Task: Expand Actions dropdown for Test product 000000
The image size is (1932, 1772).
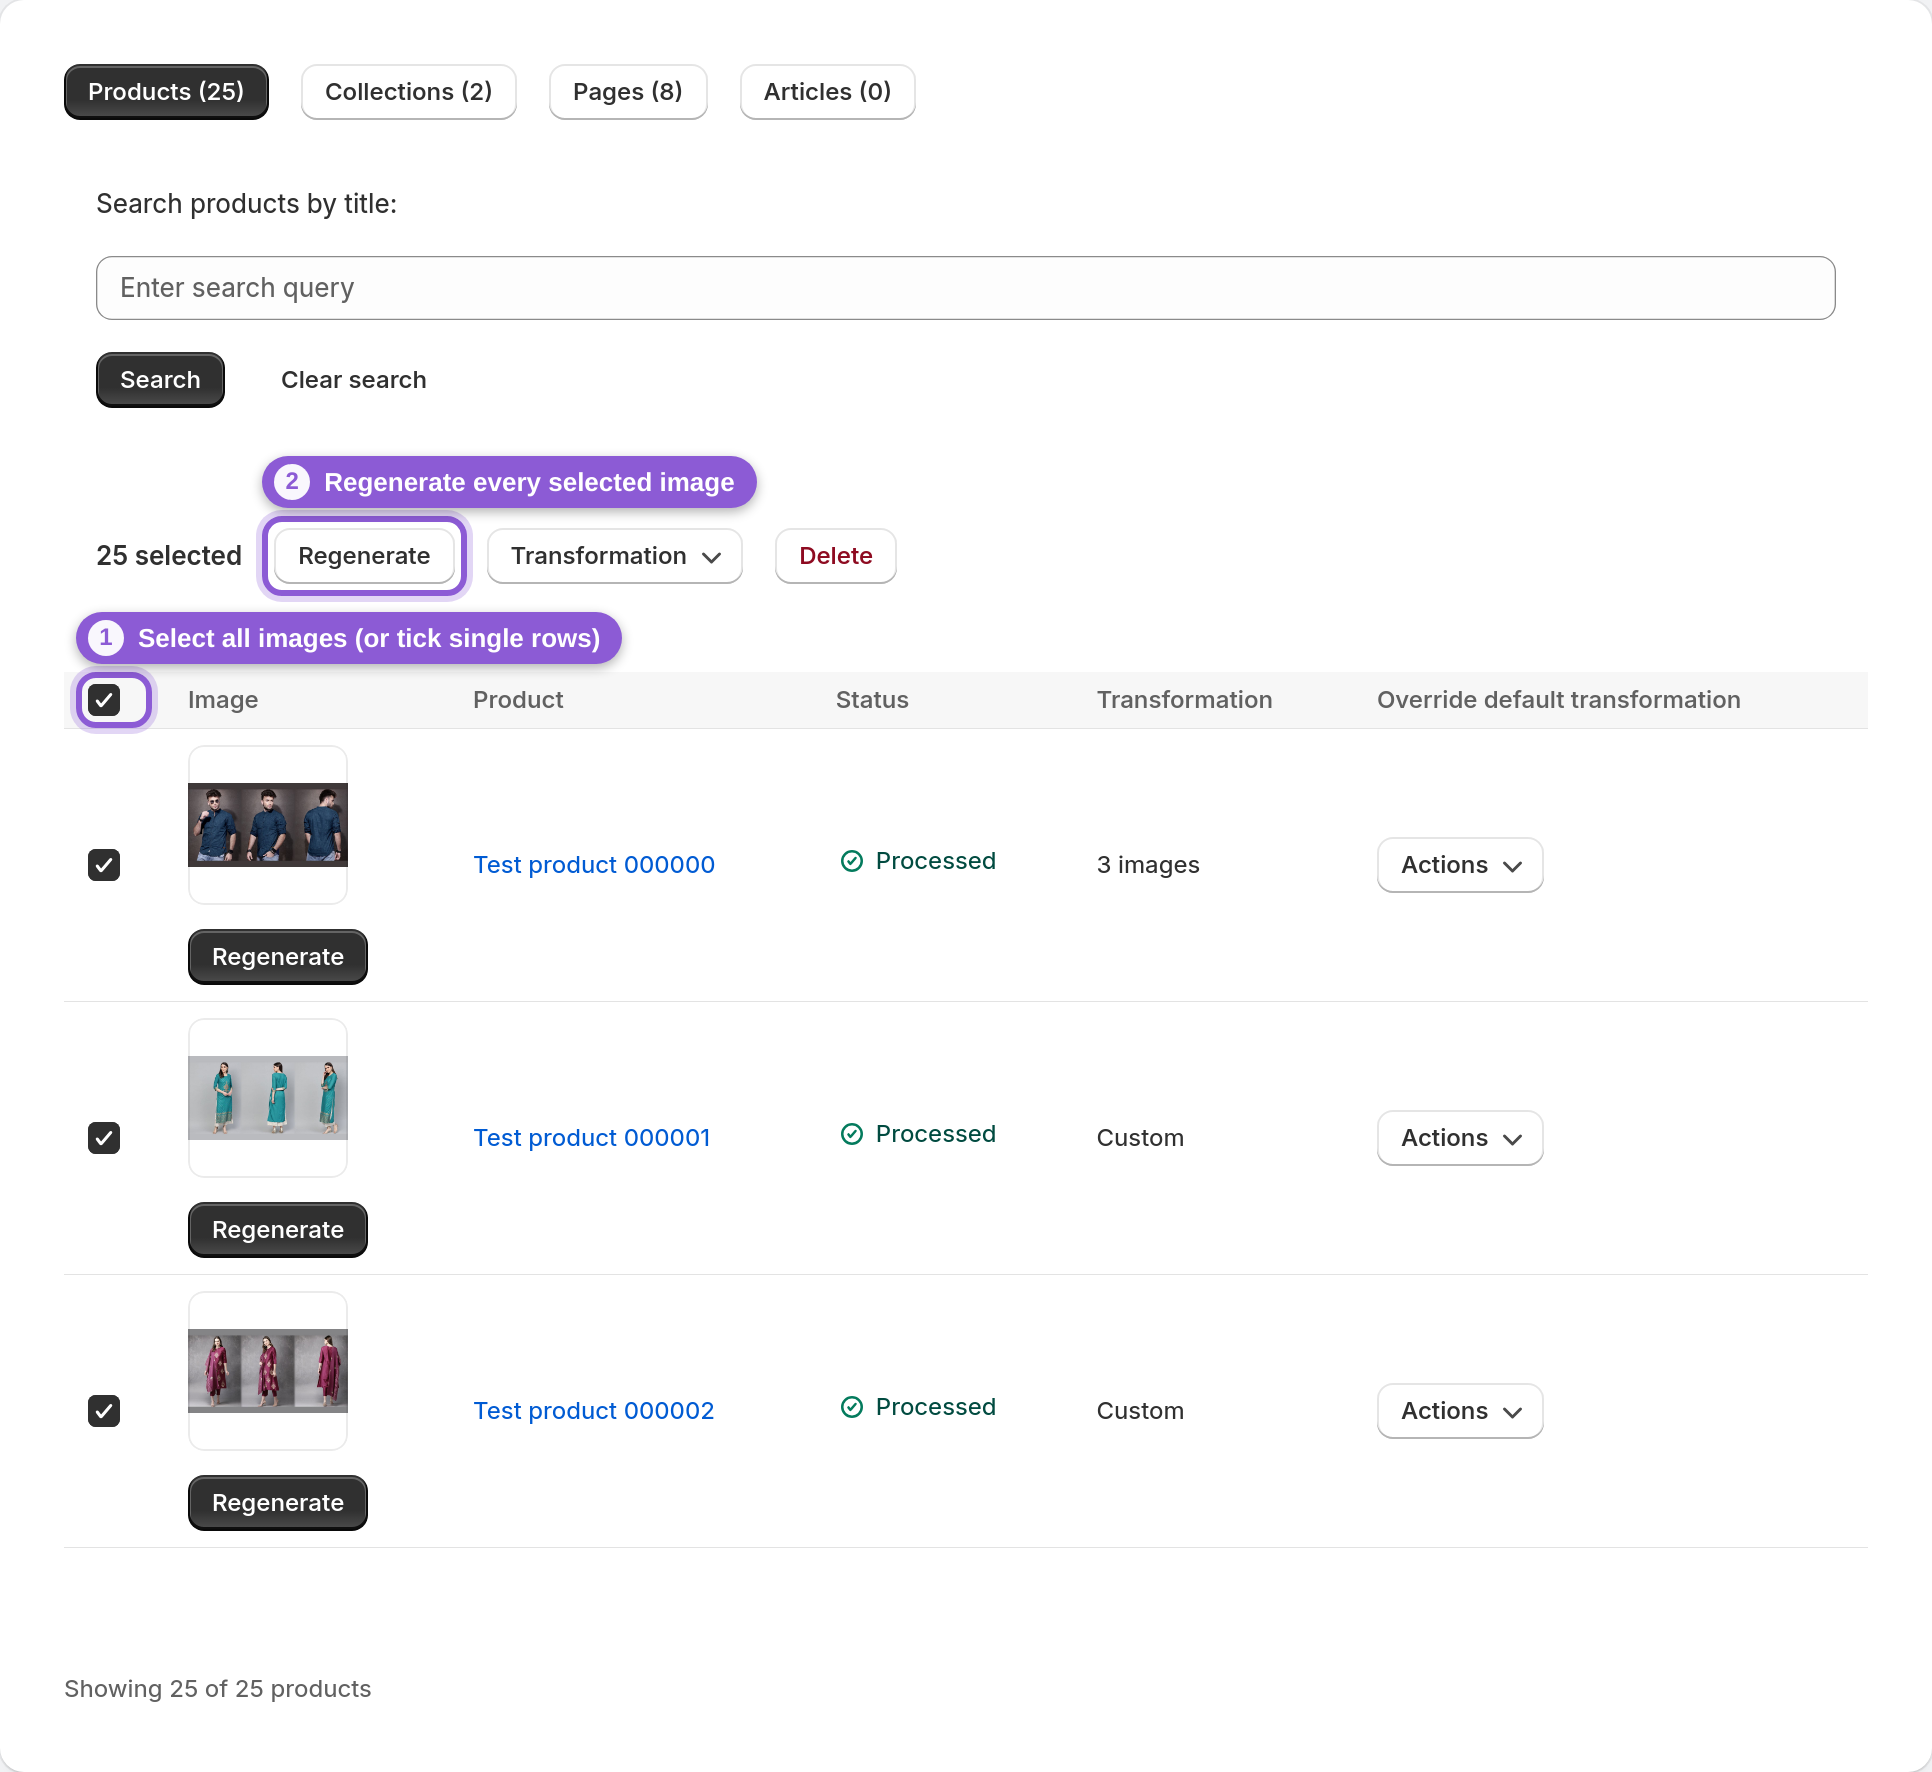Action: point(1460,865)
